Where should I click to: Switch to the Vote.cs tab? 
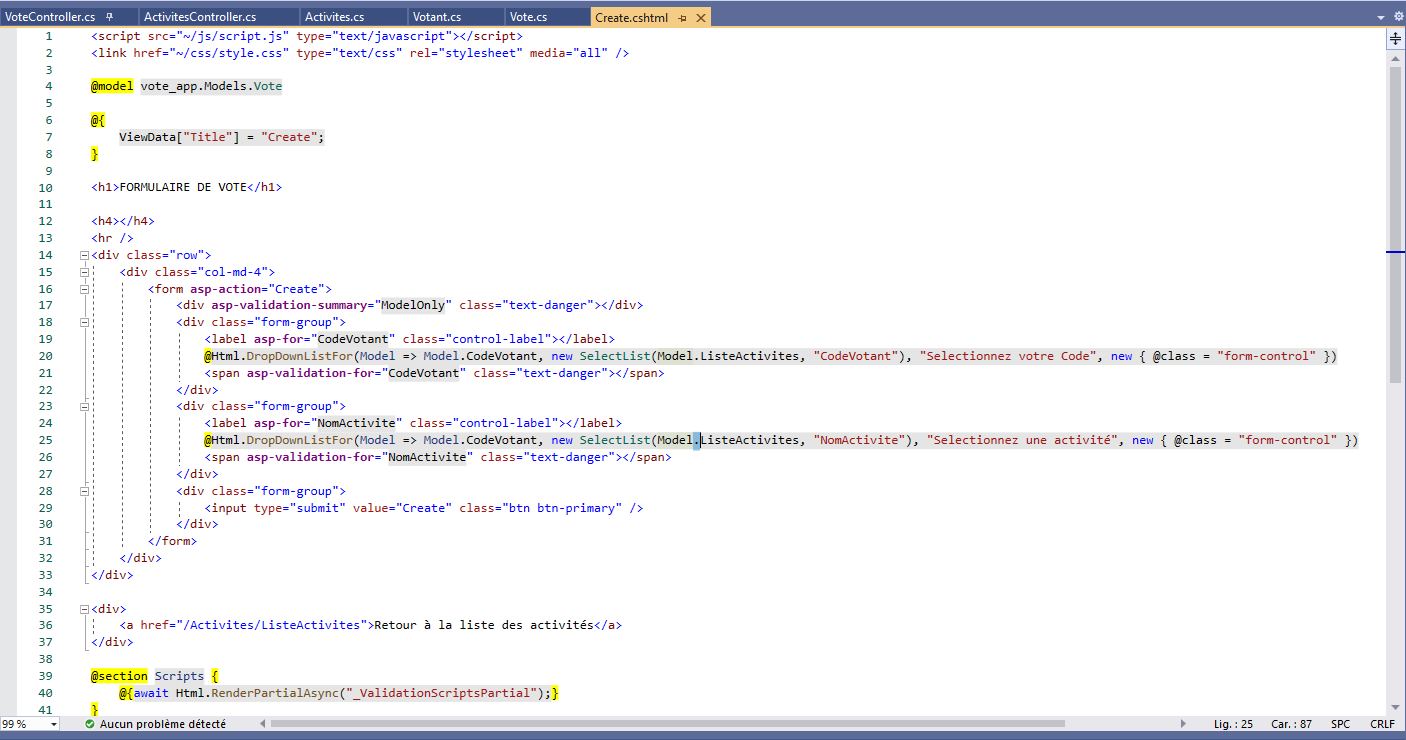pyautogui.click(x=528, y=17)
